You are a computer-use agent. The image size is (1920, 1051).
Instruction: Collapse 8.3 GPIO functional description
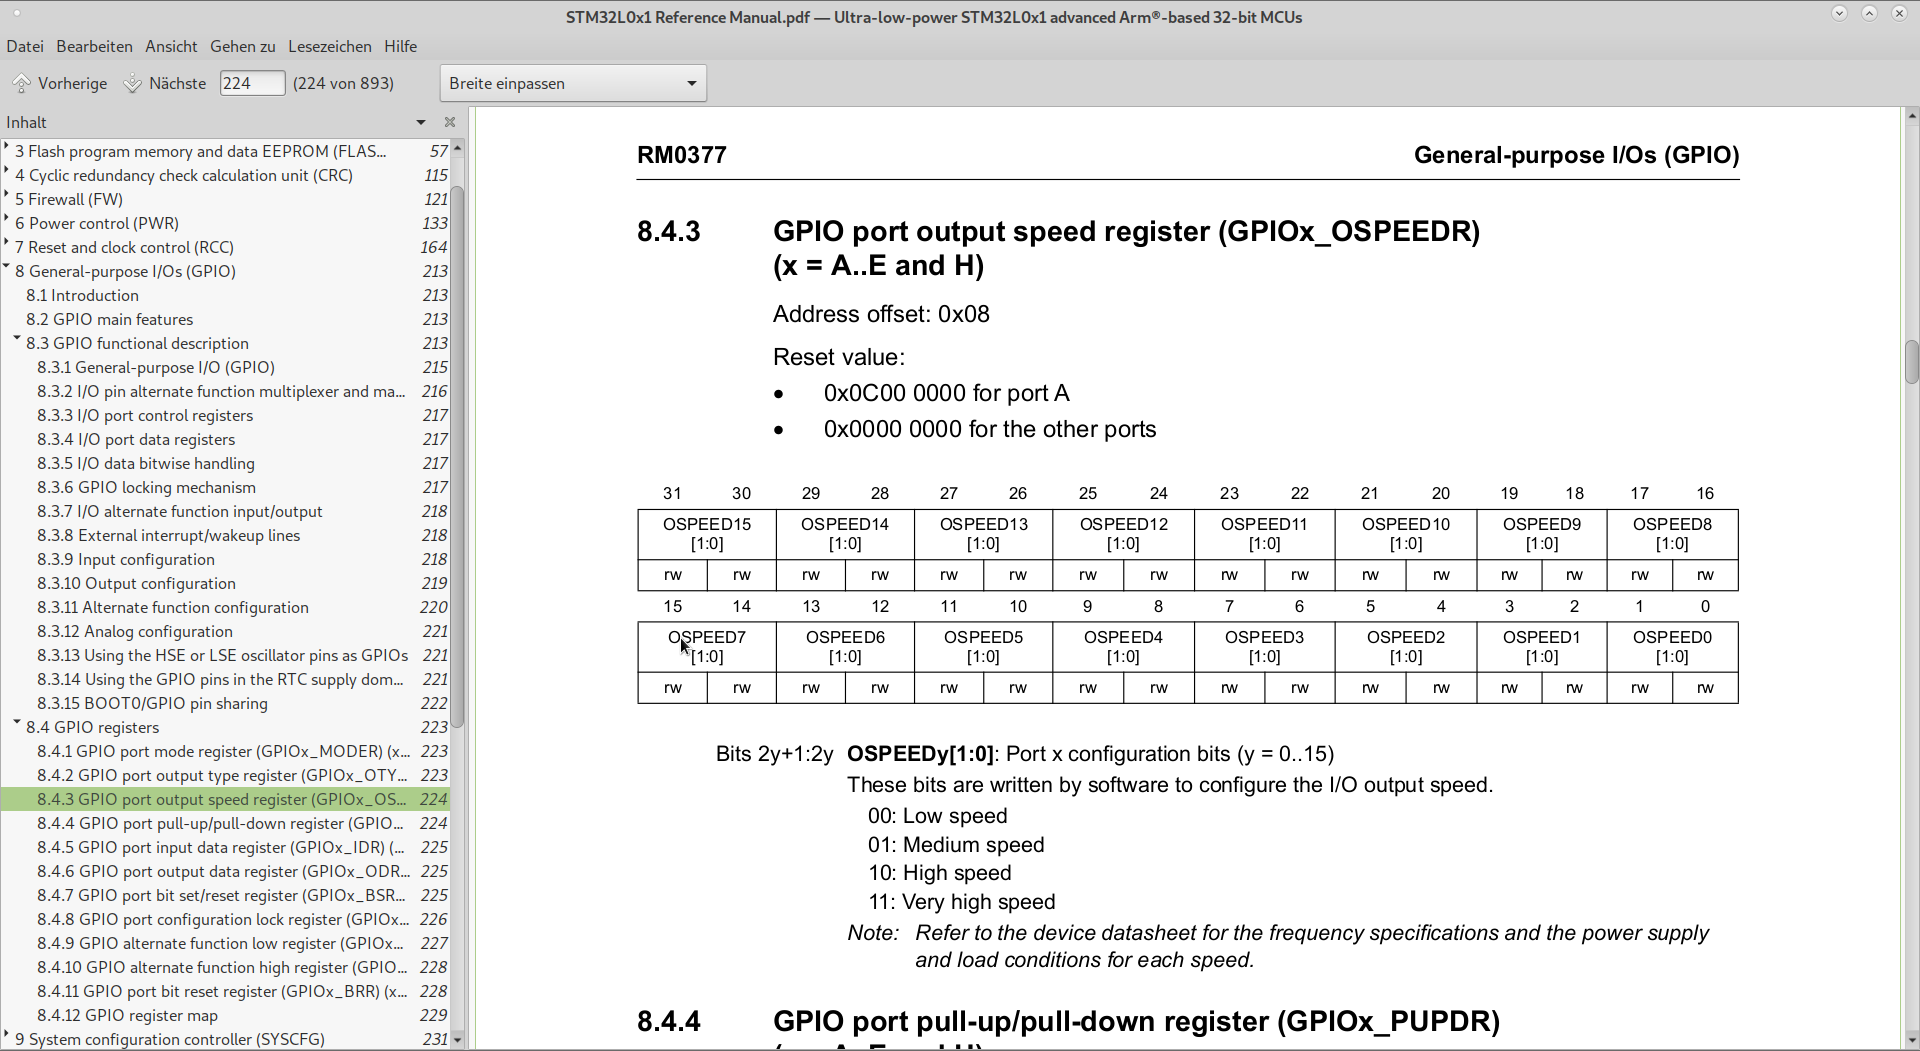pos(17,339)
